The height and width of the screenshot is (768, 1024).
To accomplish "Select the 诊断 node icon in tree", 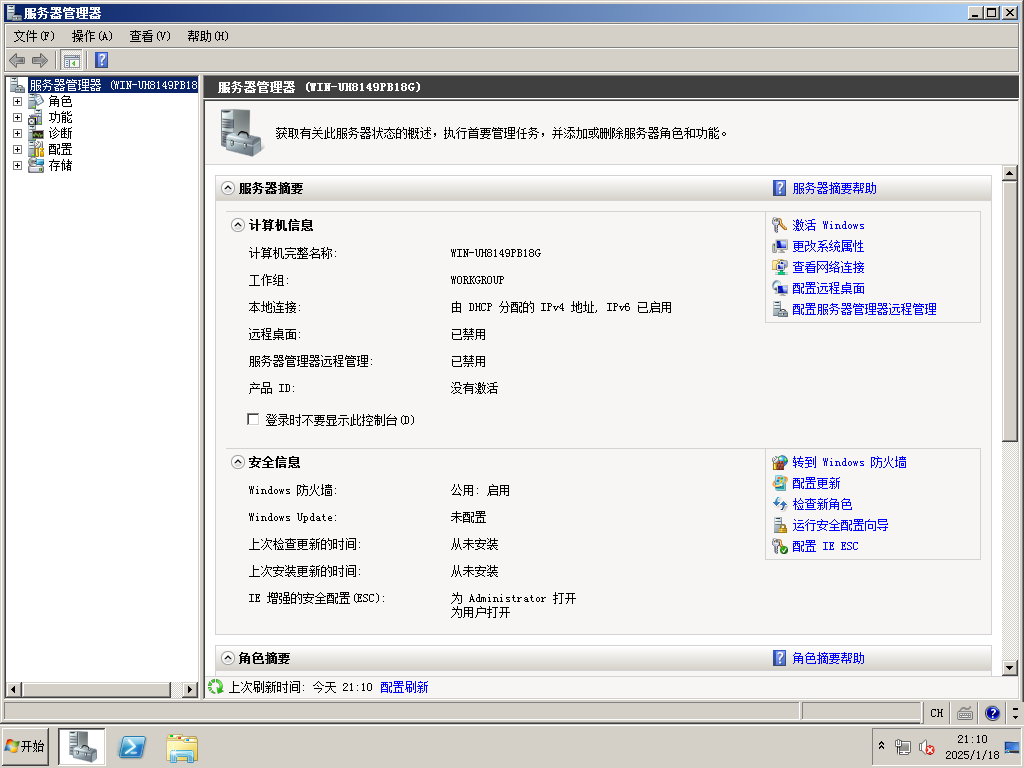I will point(37,133).
